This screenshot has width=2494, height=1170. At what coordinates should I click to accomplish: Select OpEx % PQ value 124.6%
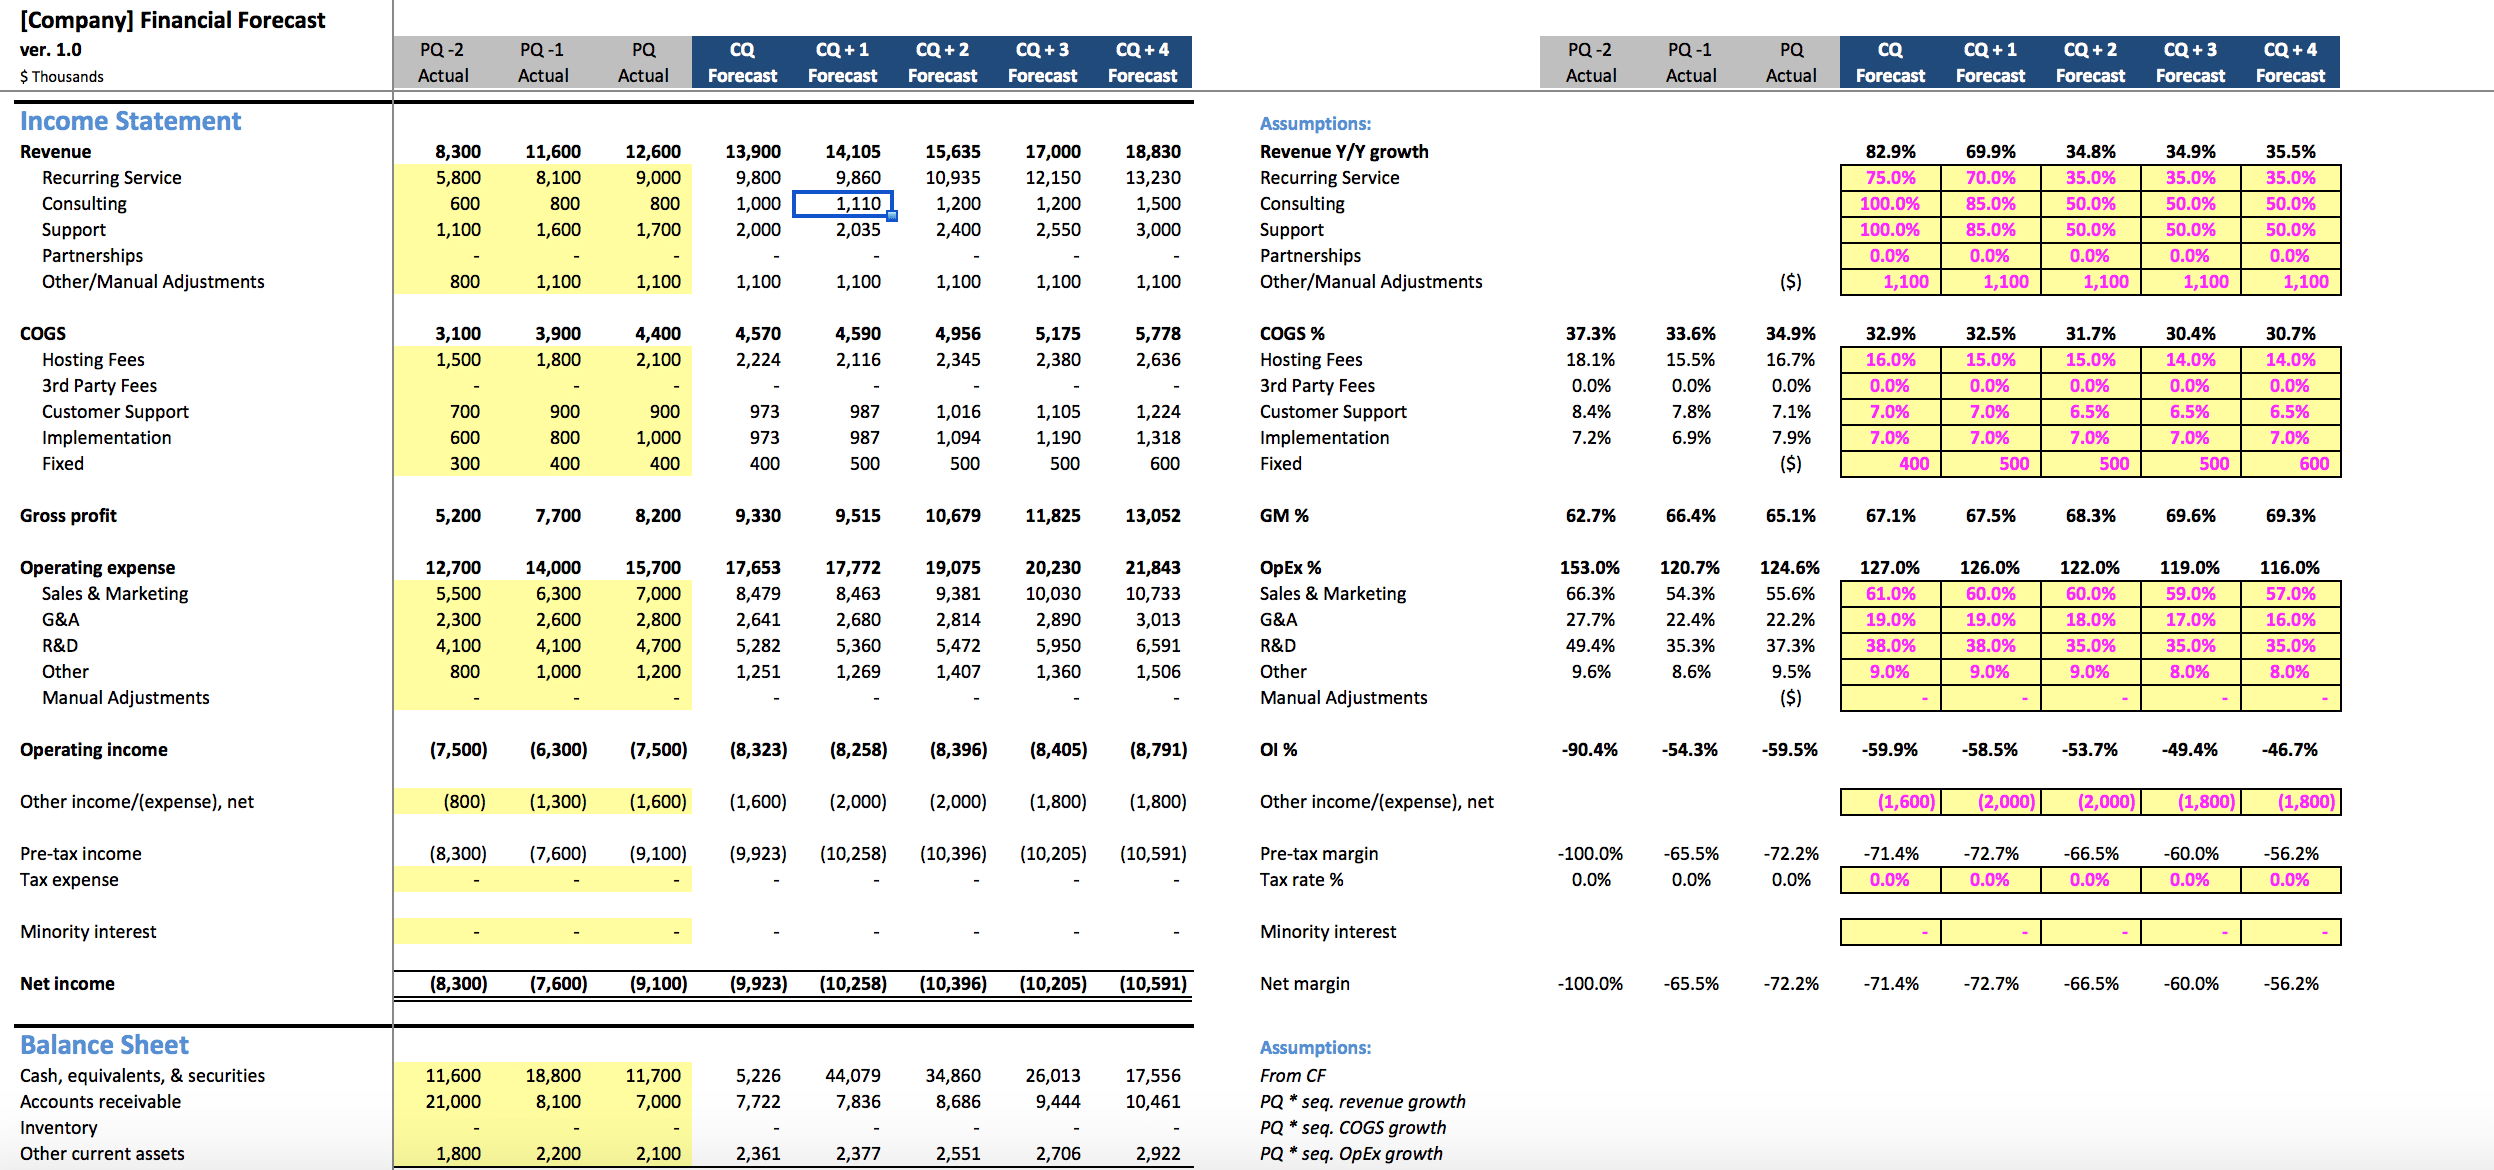click(x=1790, y=568)
